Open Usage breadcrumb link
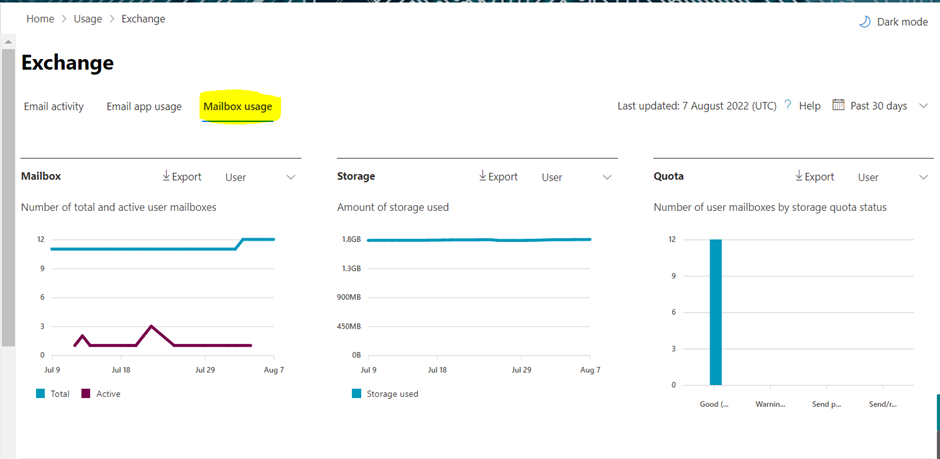Viewport: 940px width, 459px height. click(88, 19)
